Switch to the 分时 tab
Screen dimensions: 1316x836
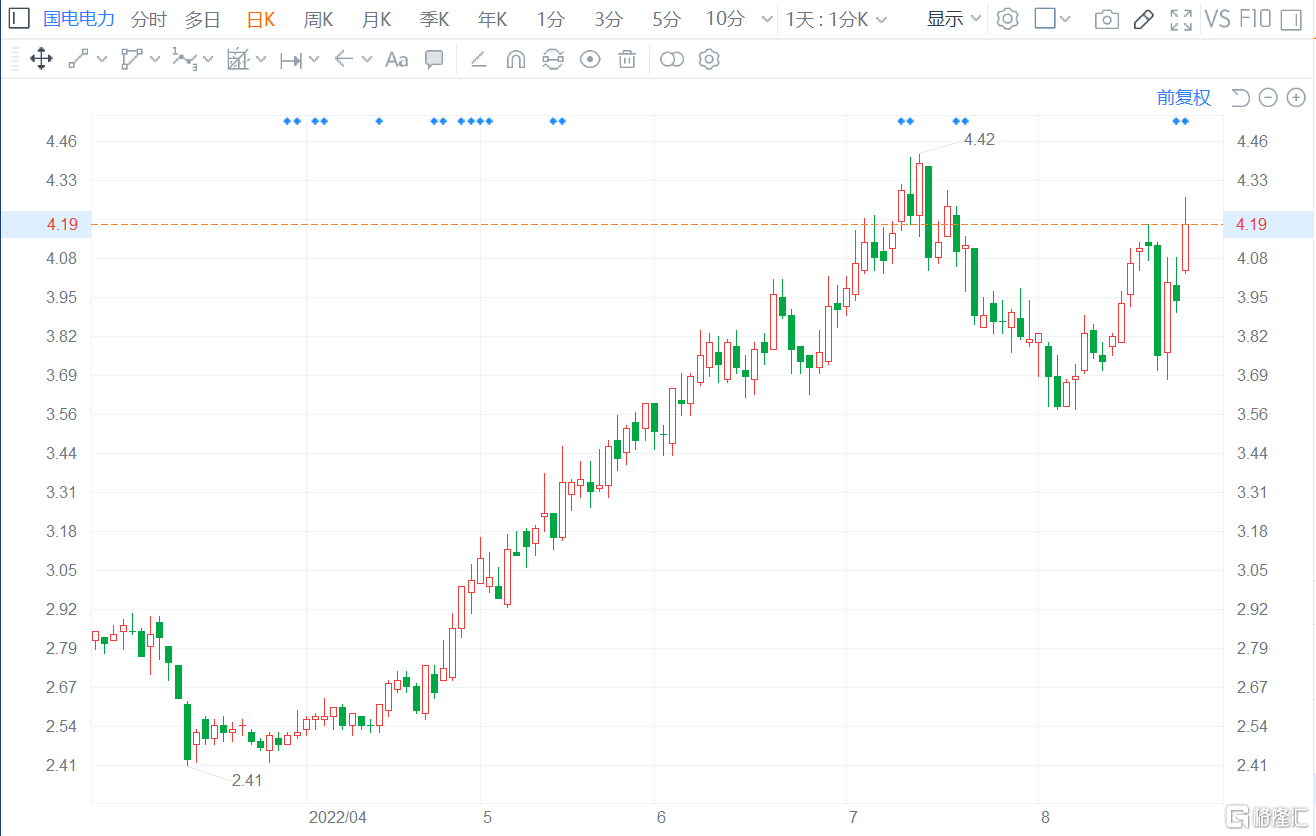[148, 19]
